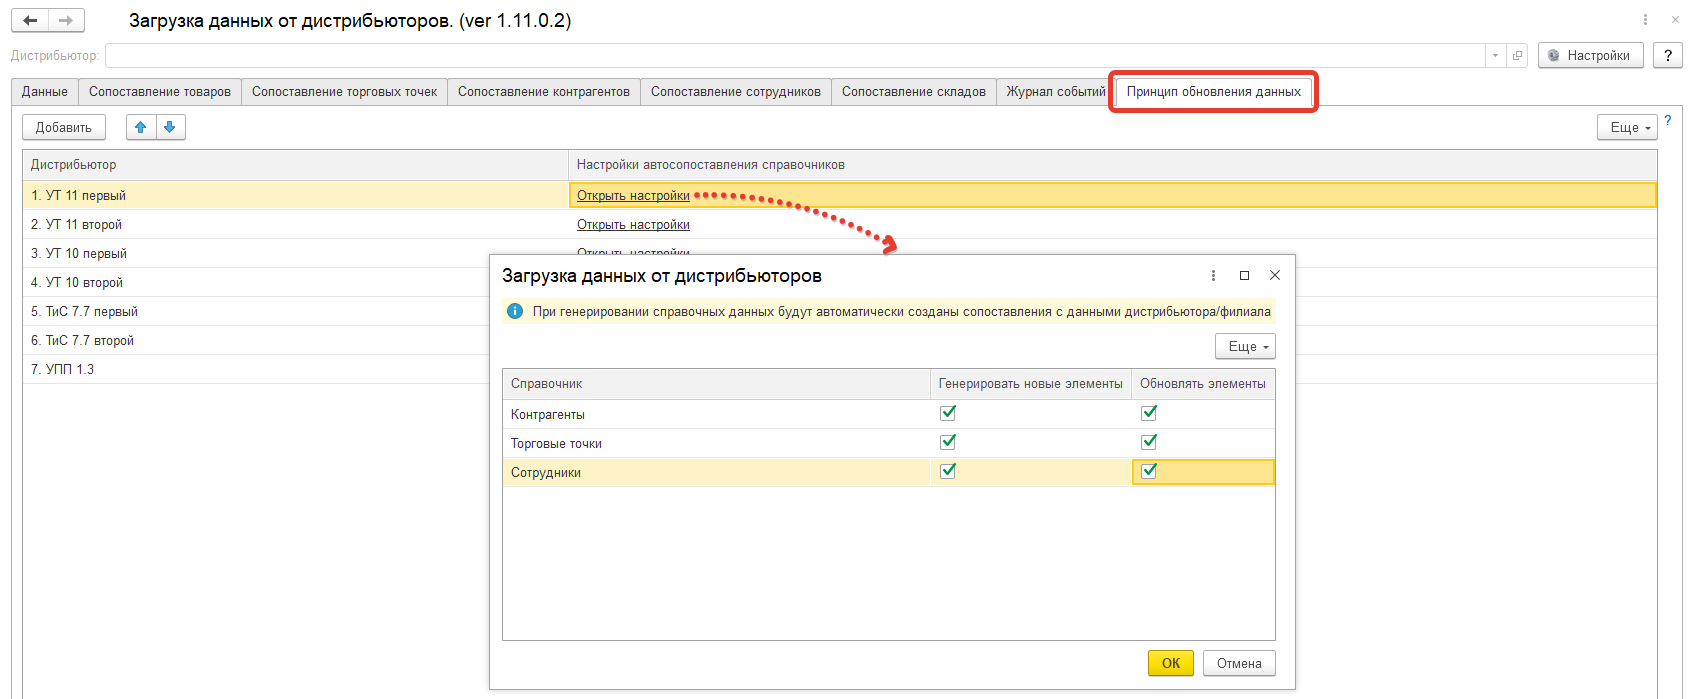Toggle generate new elements for Контрагенты
1694x699 pixels.
coord(948,413)
